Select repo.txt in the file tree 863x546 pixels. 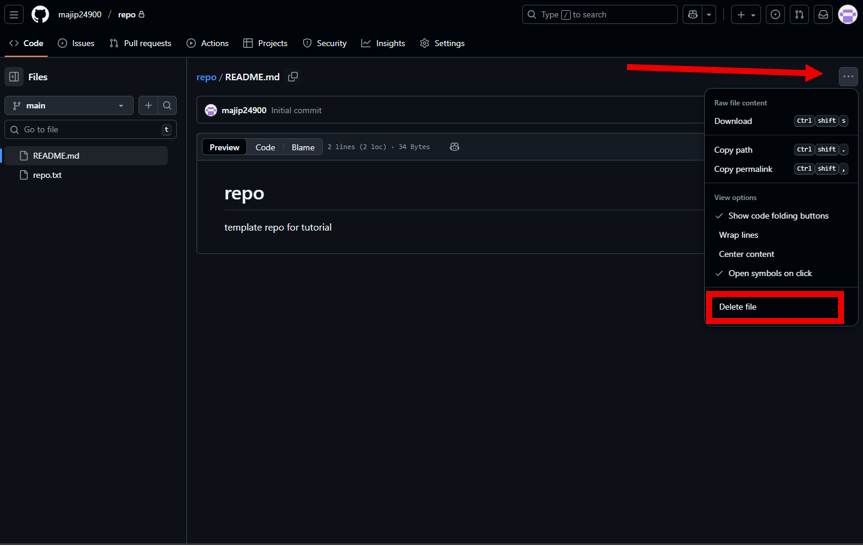(x=85, y=175)
